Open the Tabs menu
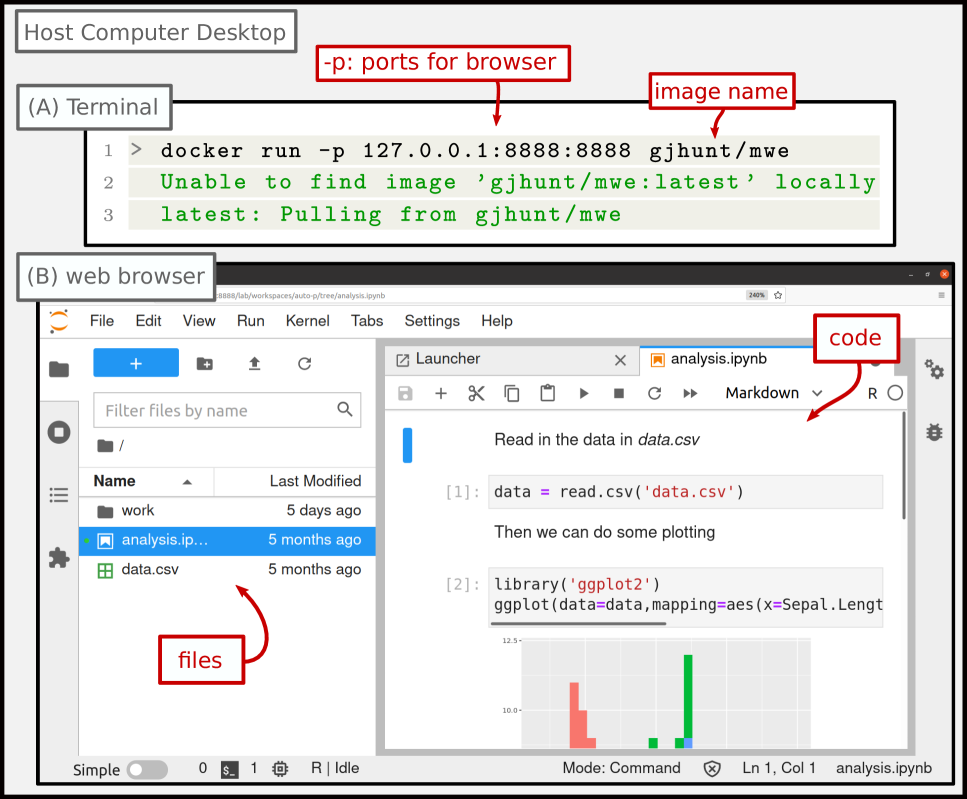The image size is (967, 799). point(367,321)
